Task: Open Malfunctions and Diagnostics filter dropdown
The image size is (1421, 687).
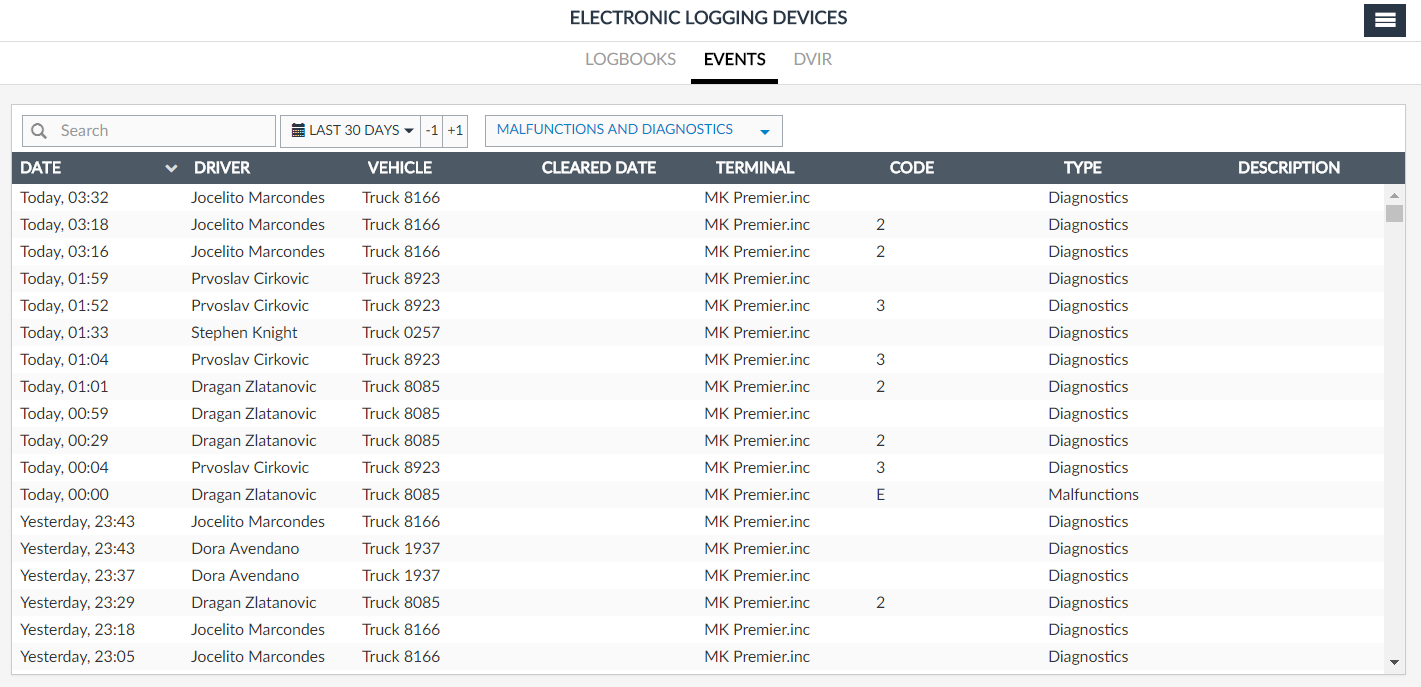Action: point(633,131)
